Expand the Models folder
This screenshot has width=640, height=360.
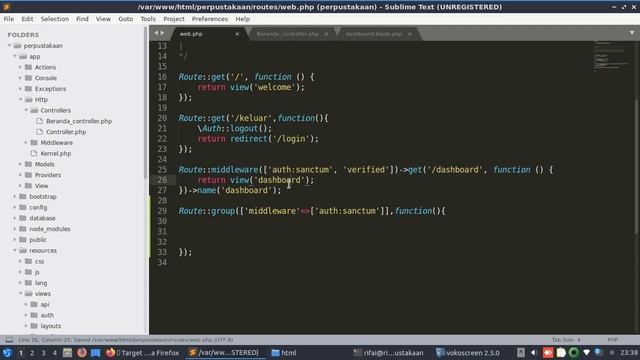20,164
